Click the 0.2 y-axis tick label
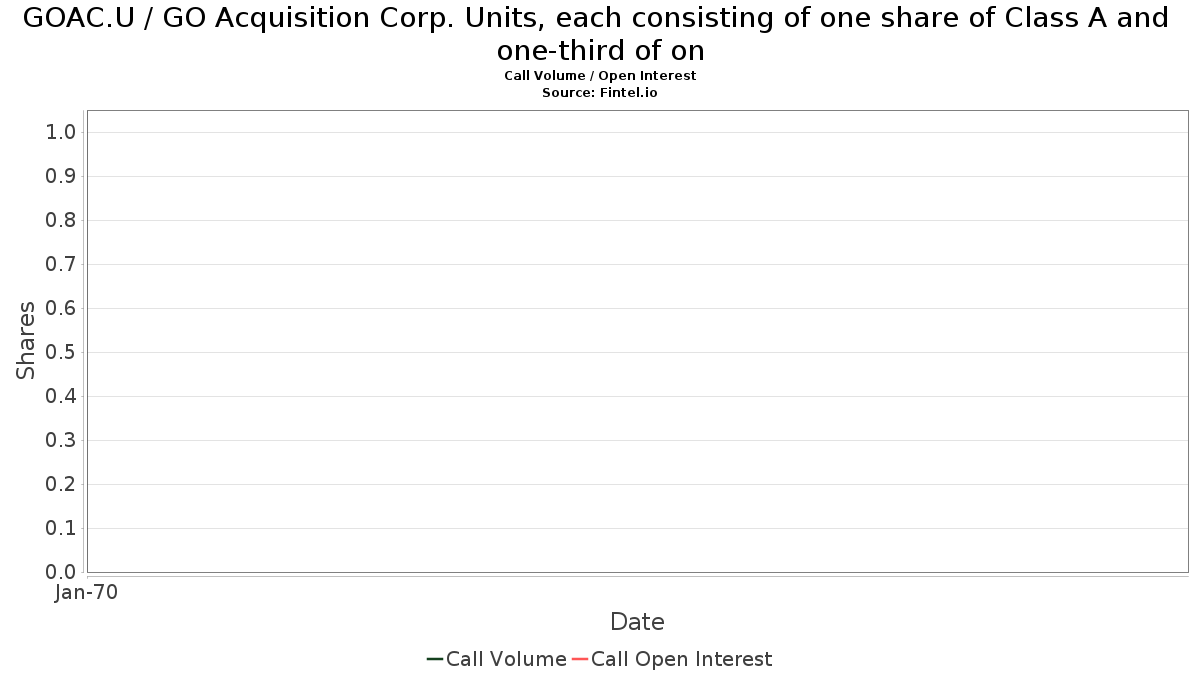The image size is (1200, 675). point(61,485)
